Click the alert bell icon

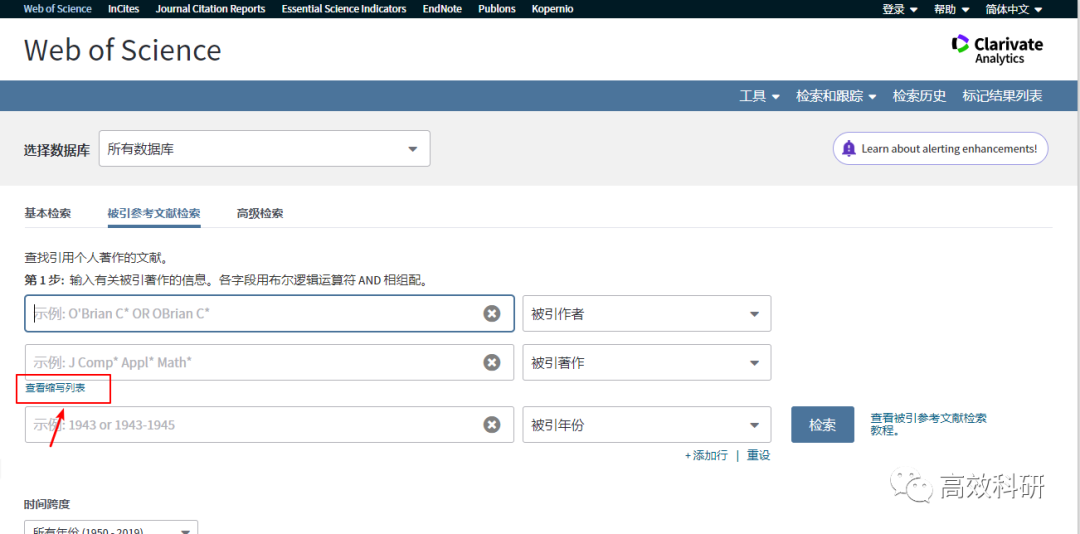(849, 148)
